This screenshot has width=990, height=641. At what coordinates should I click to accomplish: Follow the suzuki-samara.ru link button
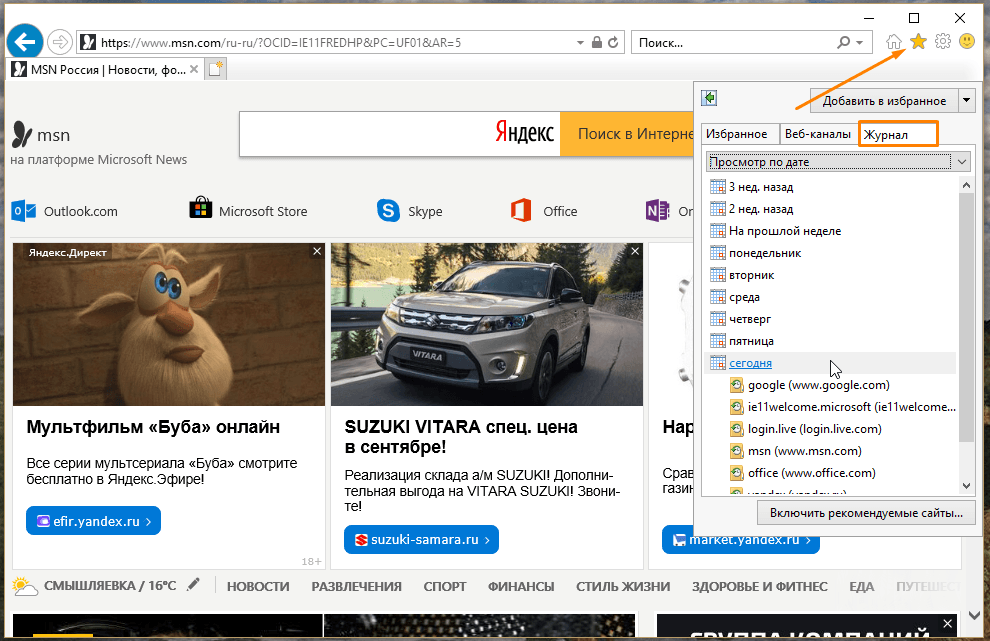(x=421, y=540)
